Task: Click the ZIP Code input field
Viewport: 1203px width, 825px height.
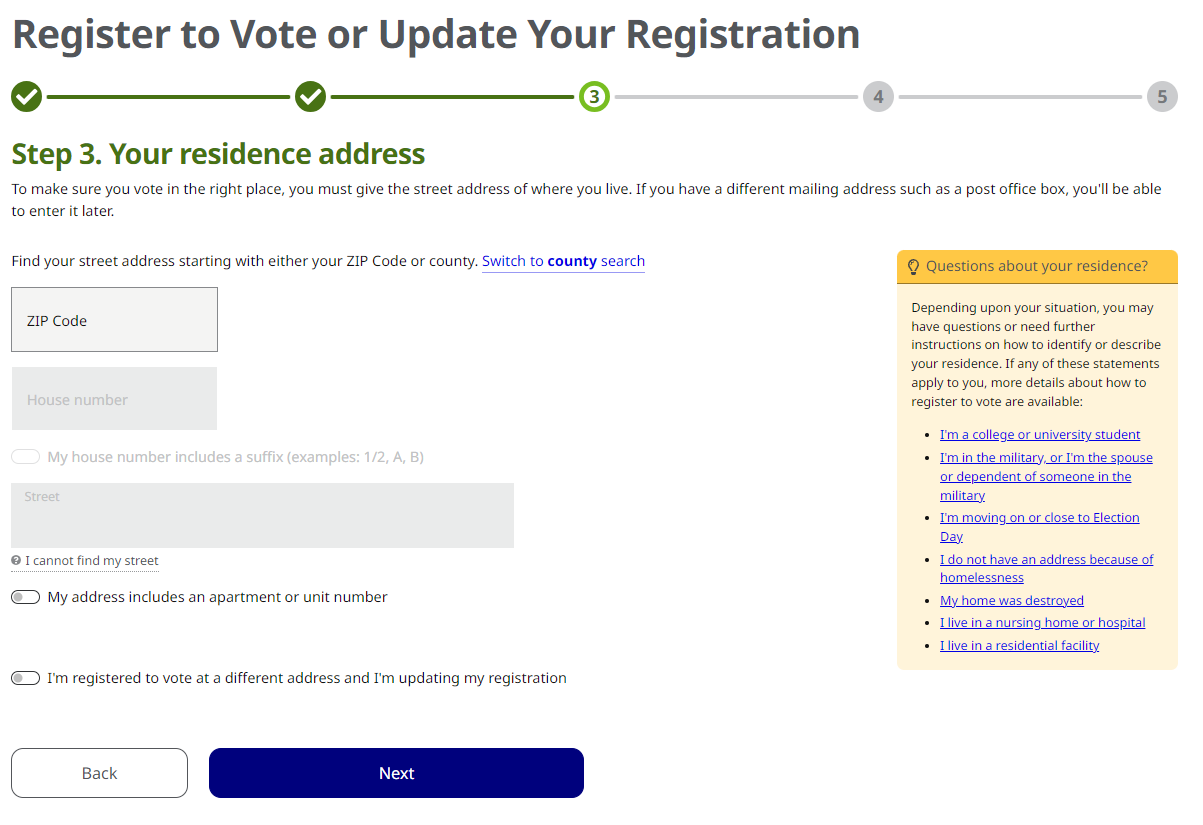Action: [x=114, y=320]
